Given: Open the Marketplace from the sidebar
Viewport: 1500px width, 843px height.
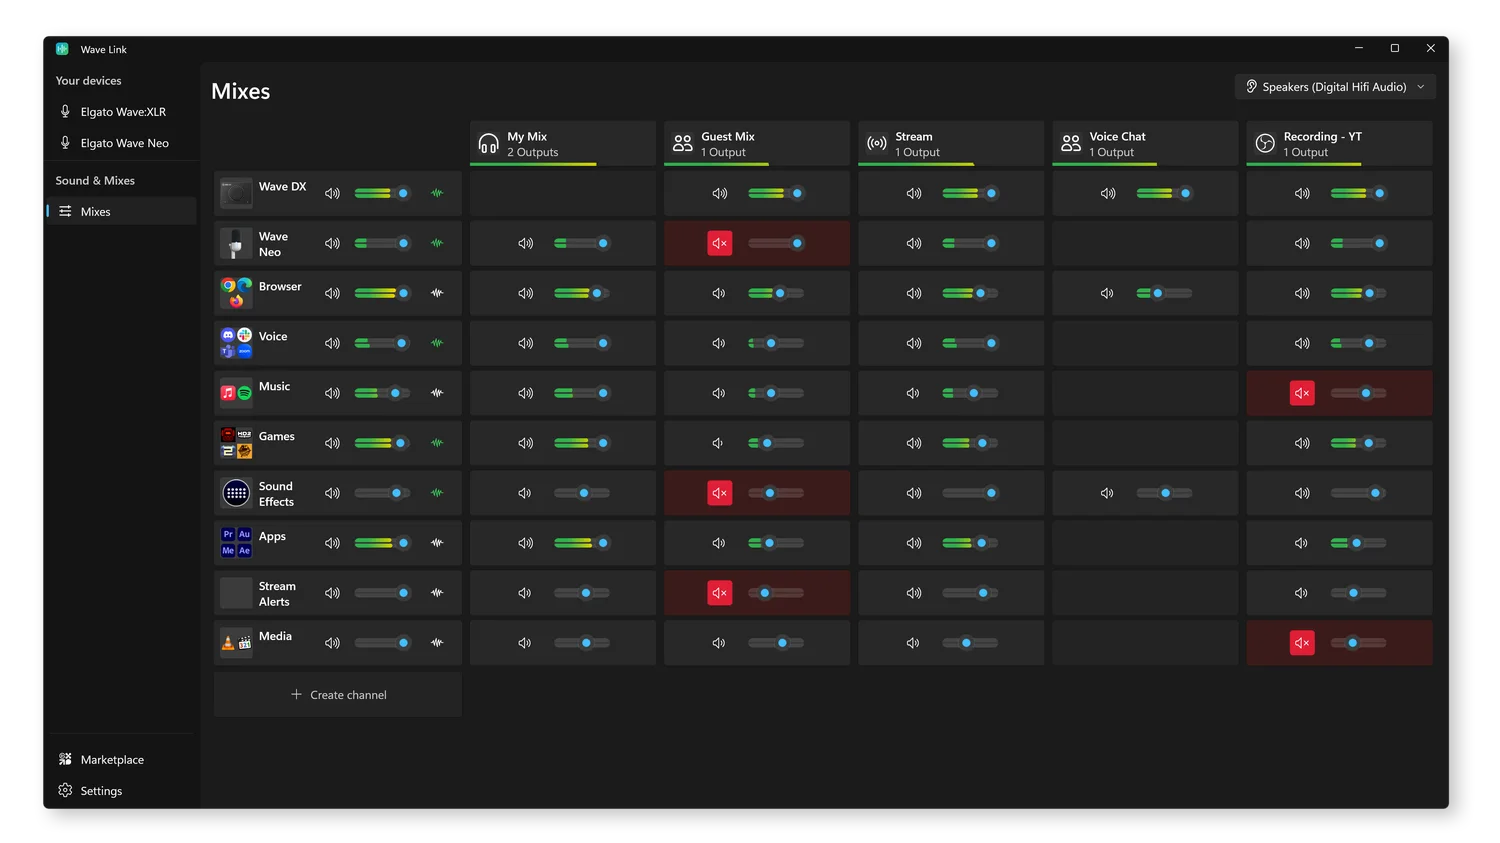Looking at the screenshot, I should (111, 759).
